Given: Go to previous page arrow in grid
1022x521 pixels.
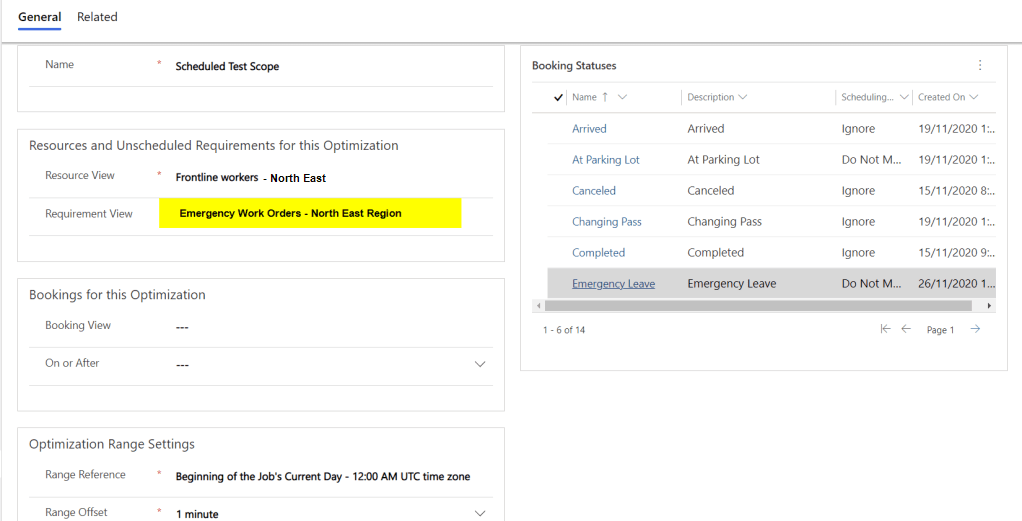Looking at the screenshot, I should click(906, 329).
